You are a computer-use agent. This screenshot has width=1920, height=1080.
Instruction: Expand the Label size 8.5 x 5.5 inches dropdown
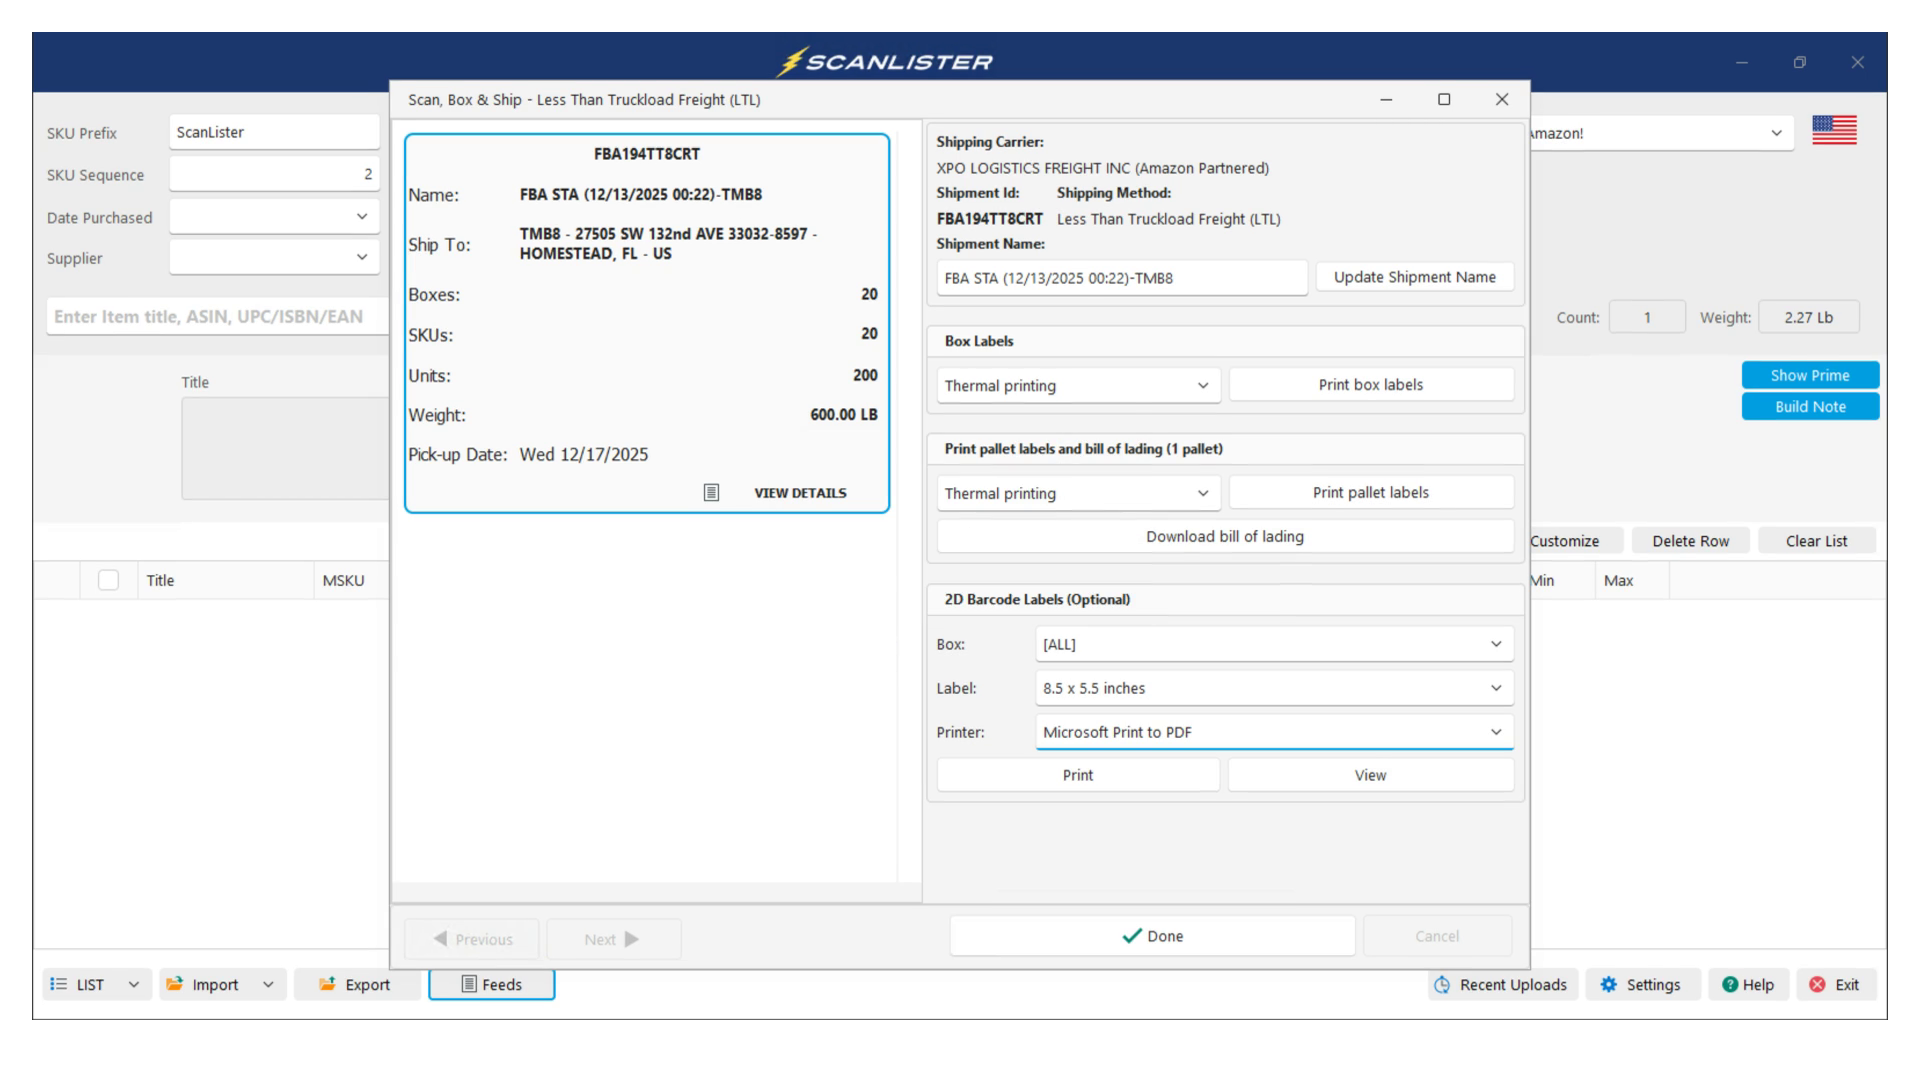point(1273,688)
